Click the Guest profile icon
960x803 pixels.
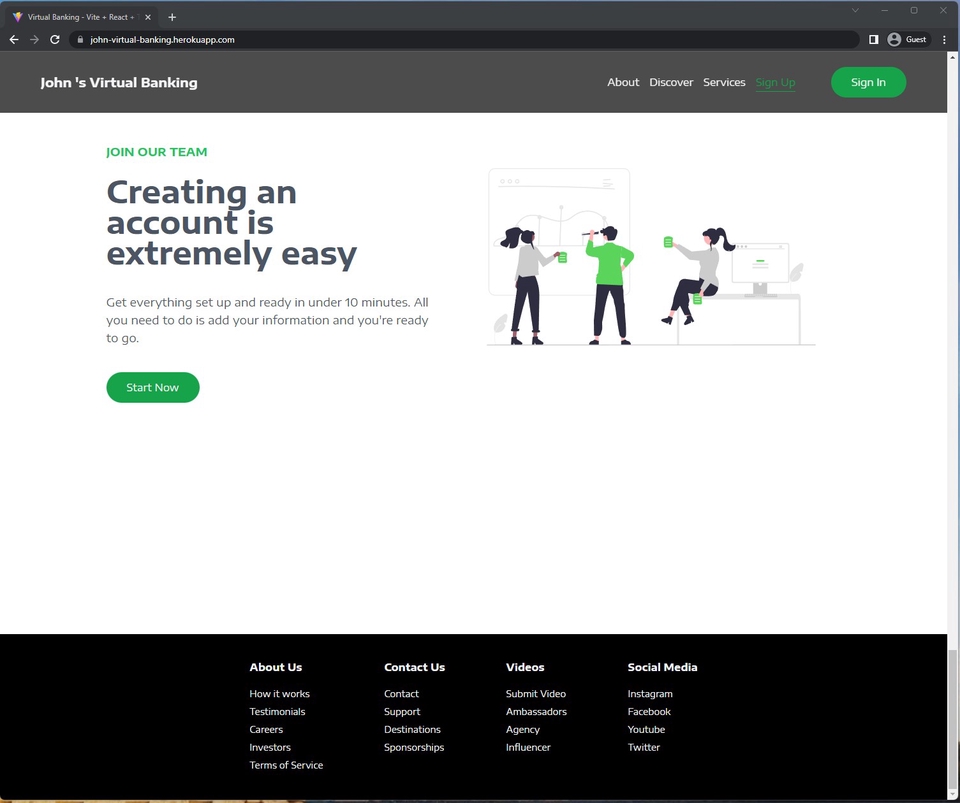(x=895, y=39)
